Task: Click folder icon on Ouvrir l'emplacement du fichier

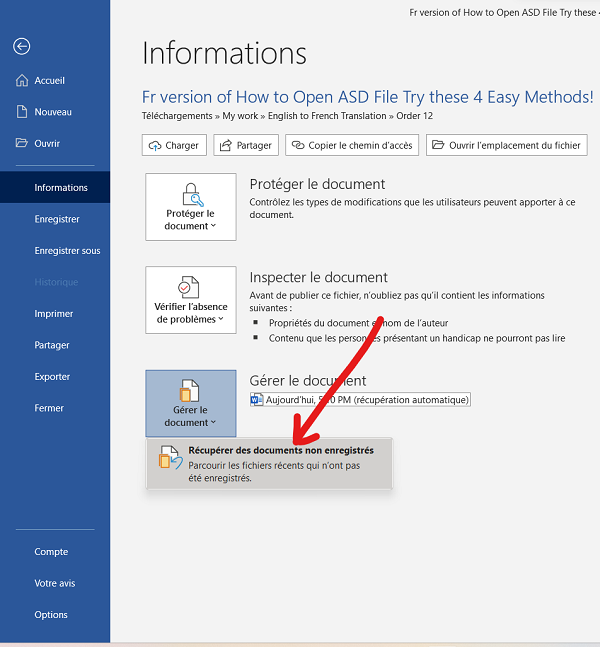Action: point(438,145)
